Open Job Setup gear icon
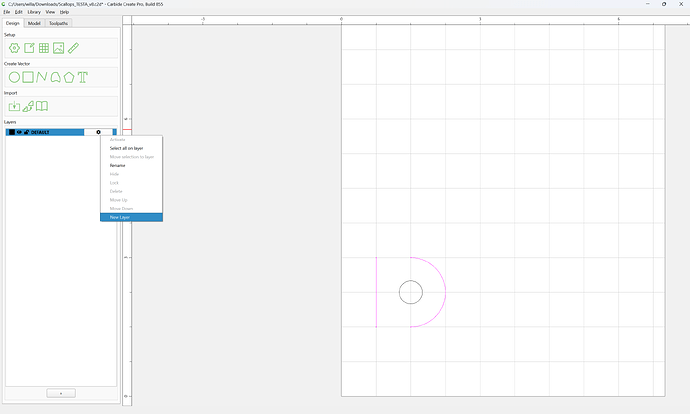 (14, 48)
